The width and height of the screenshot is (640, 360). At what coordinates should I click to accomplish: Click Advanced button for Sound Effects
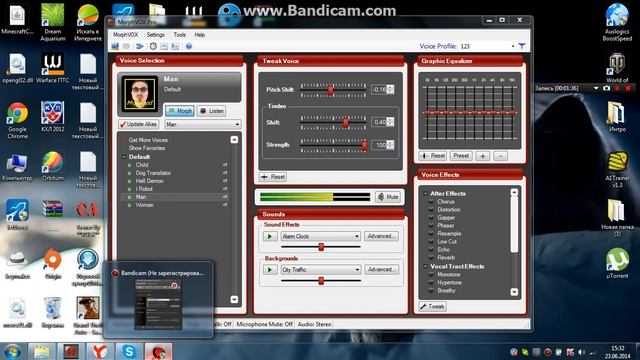[380, 236]
